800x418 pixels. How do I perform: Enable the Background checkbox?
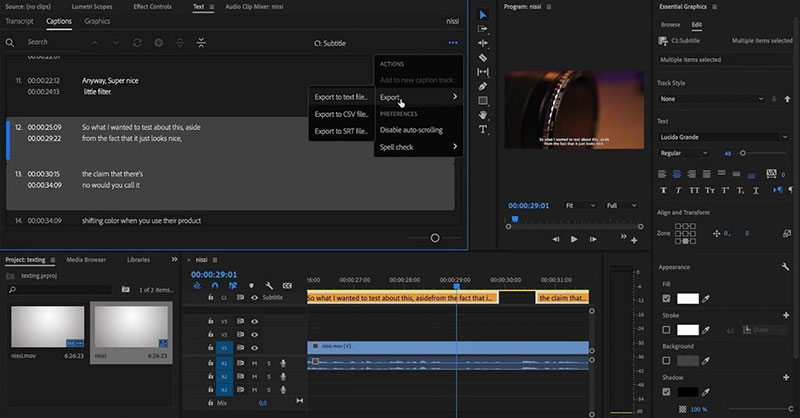click(x=666, y=360)
